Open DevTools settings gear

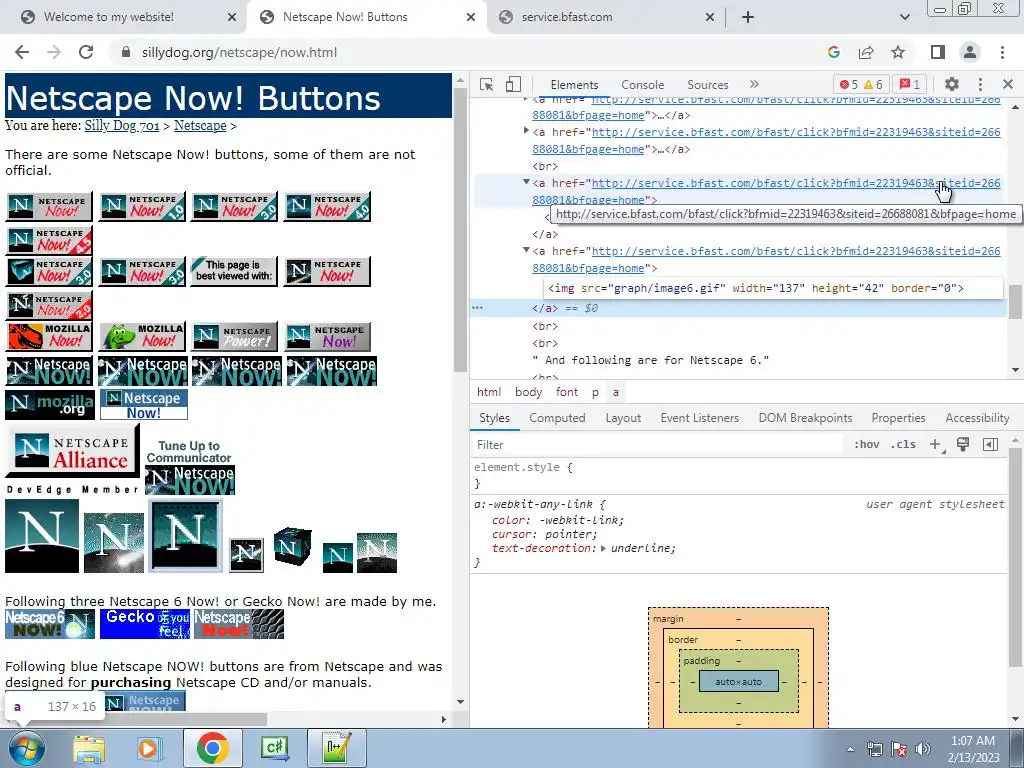click(x=952, y=84)
